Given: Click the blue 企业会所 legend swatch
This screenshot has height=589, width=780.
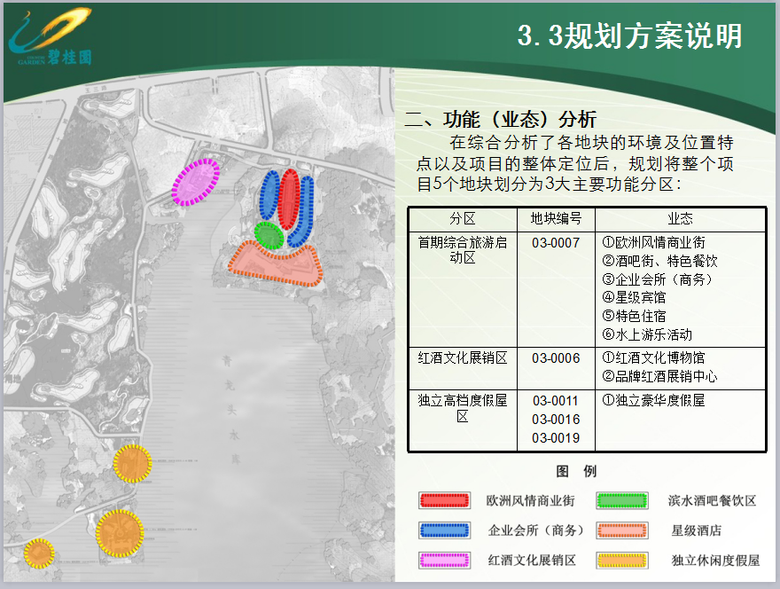Looking at the screenshot, I should tap(445, 530).
